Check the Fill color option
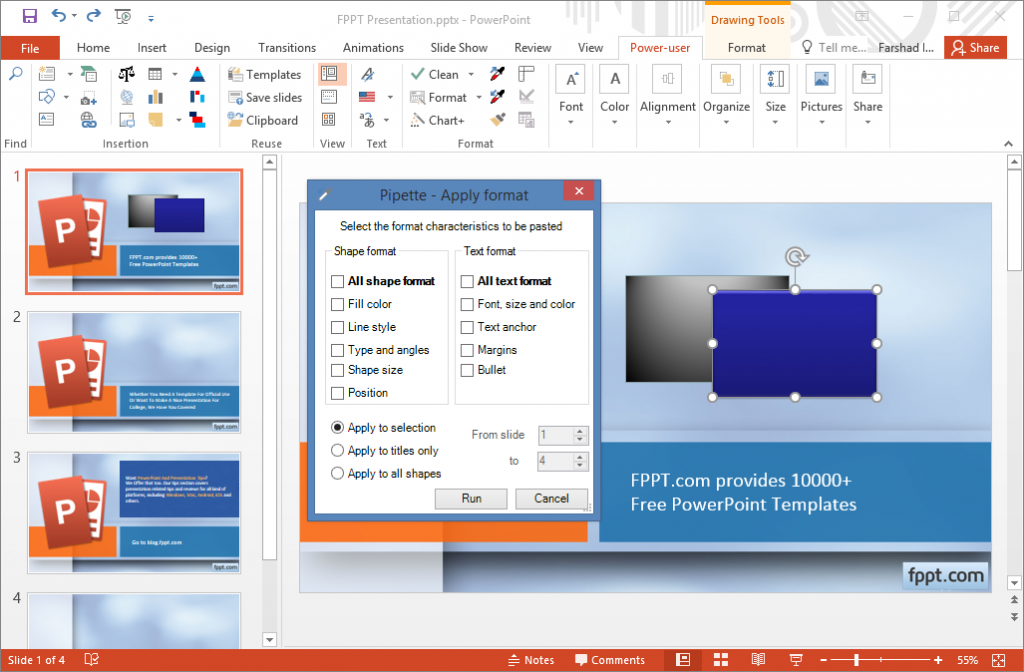Screen dimensions: 1024x672 click(x=337, y=304)
